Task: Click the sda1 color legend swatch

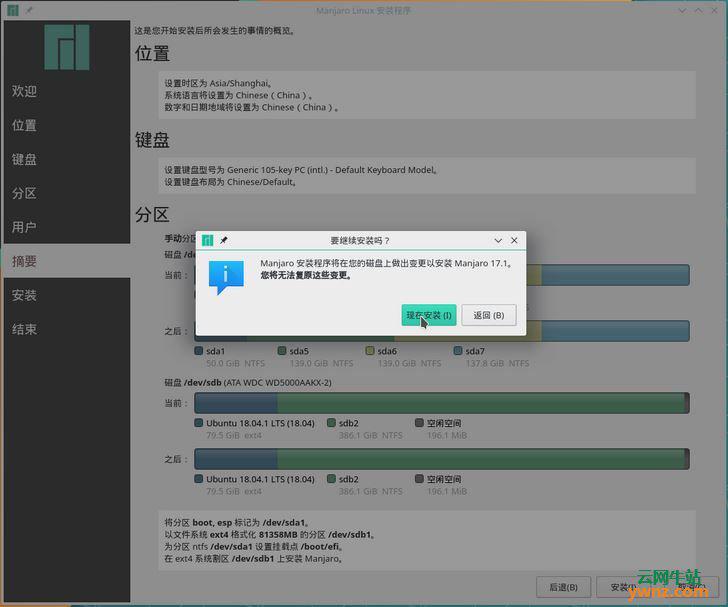Action: (199, 351)
